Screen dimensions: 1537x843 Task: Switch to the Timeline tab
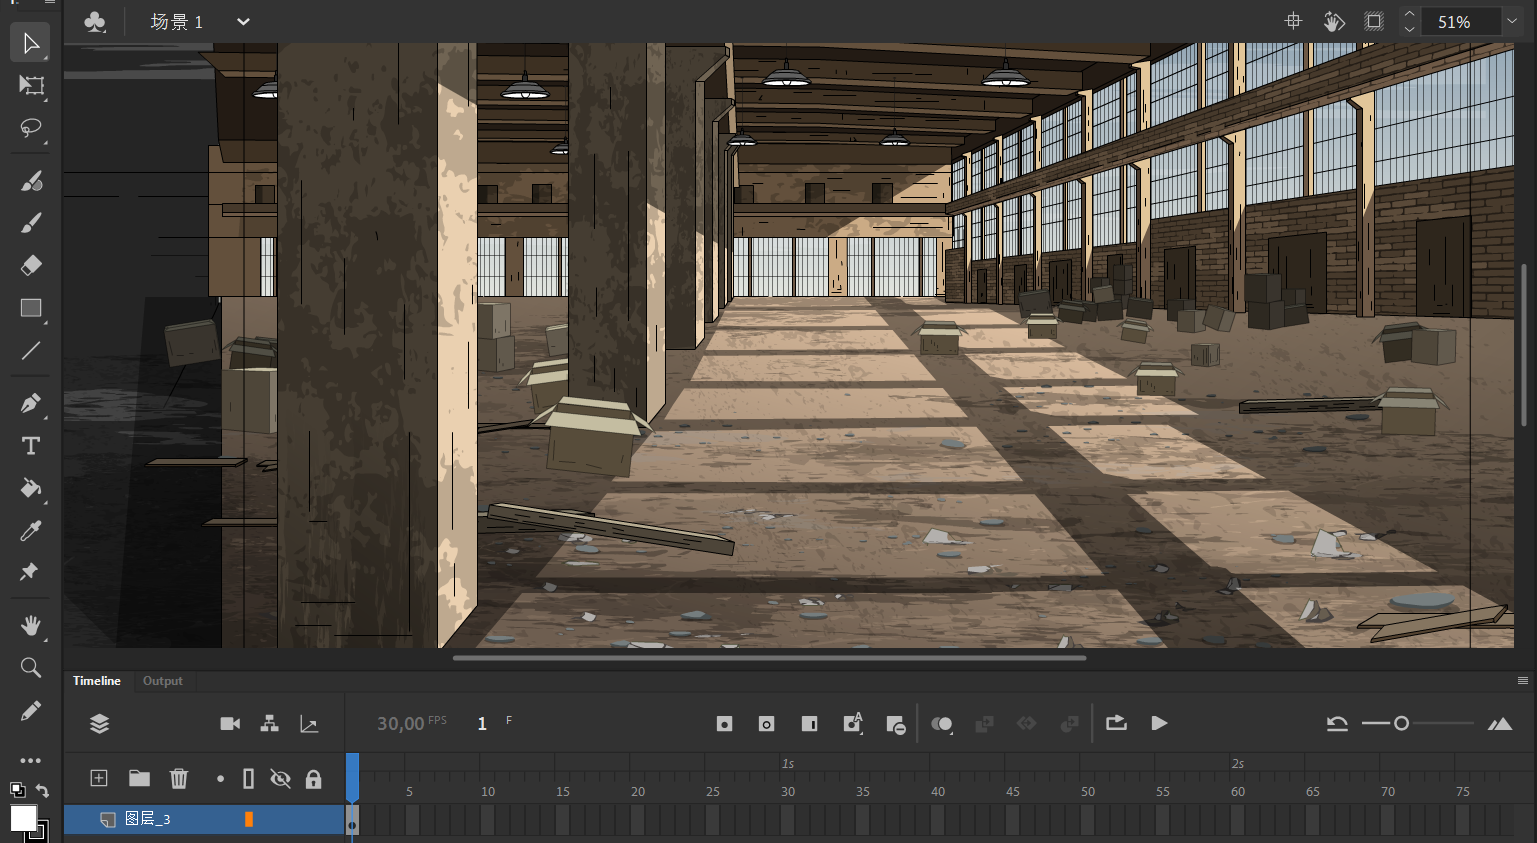pos(97,681)
